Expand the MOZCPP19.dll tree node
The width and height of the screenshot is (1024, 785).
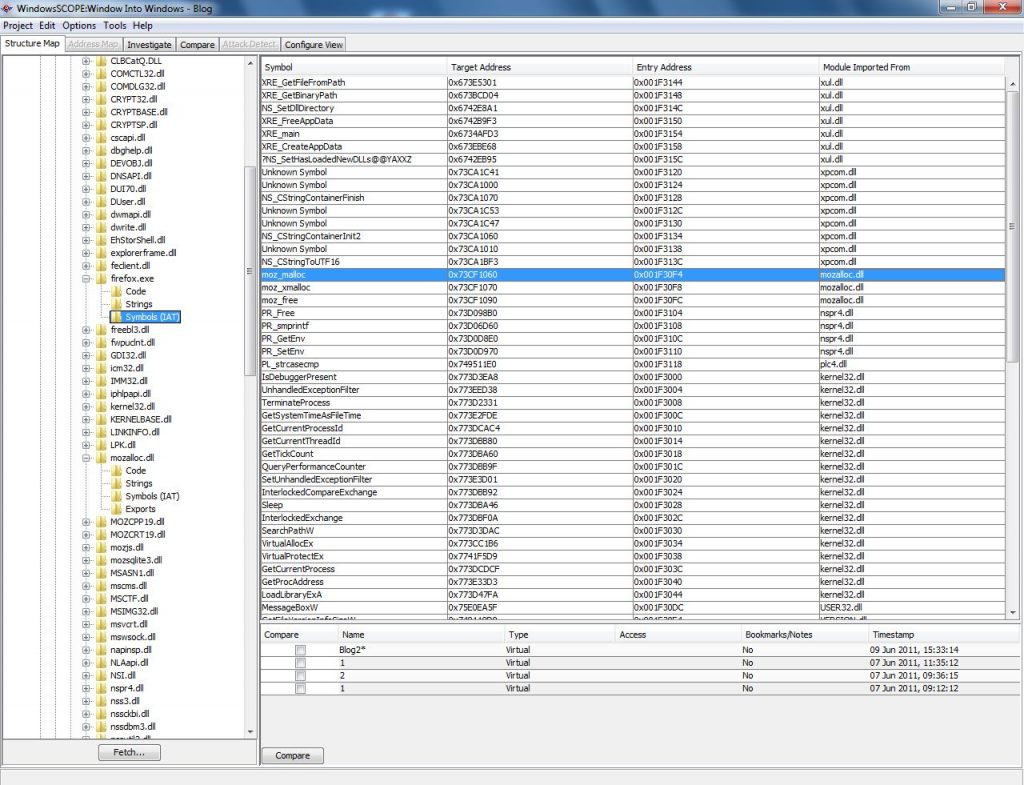(x=86, y=522)
